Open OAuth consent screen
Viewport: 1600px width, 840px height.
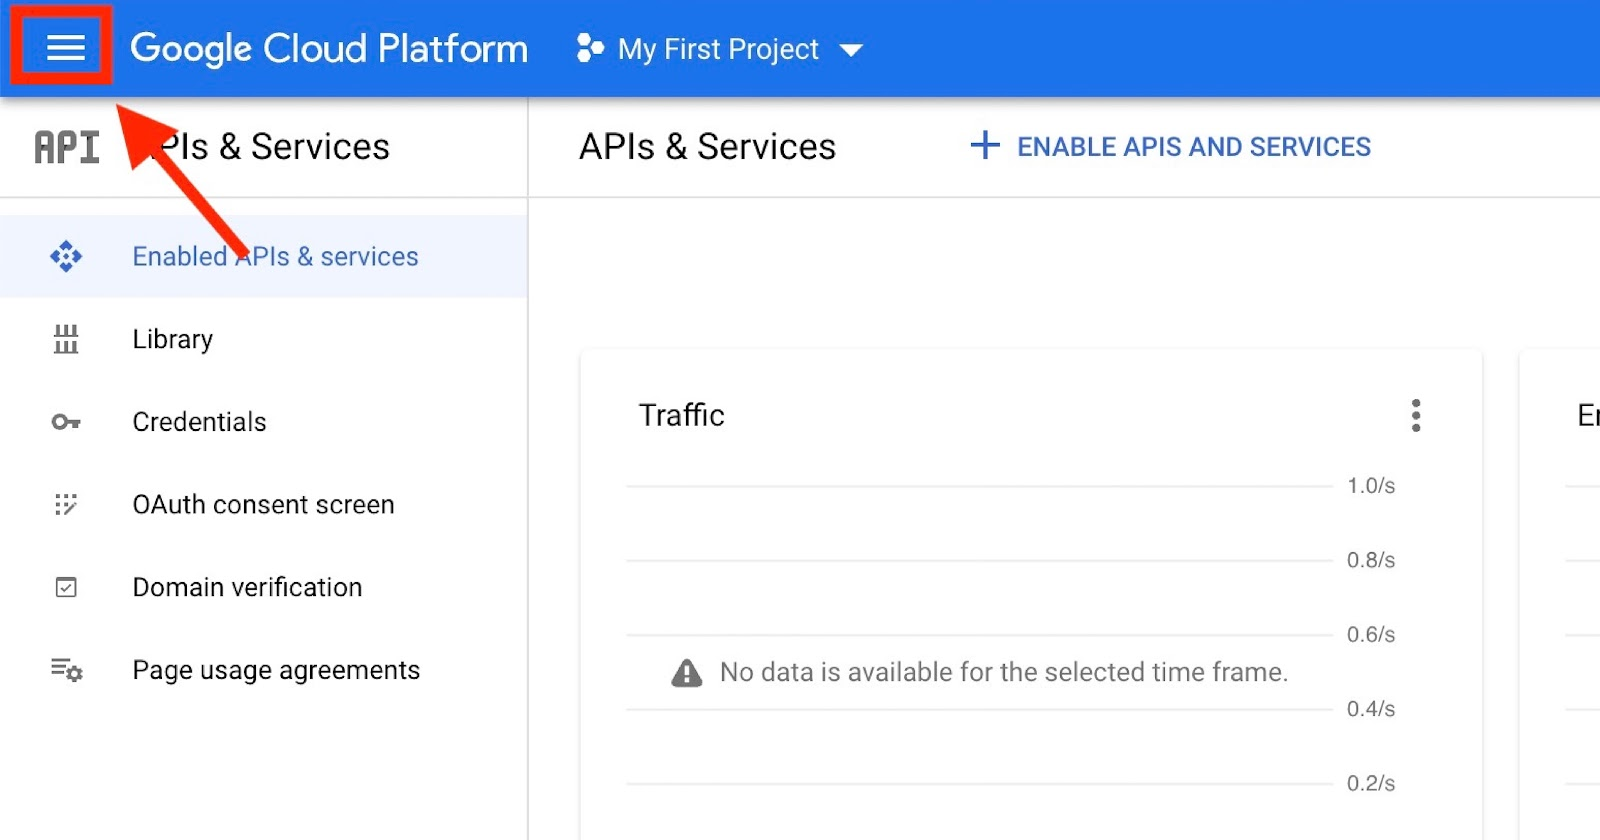coord(264,505)
